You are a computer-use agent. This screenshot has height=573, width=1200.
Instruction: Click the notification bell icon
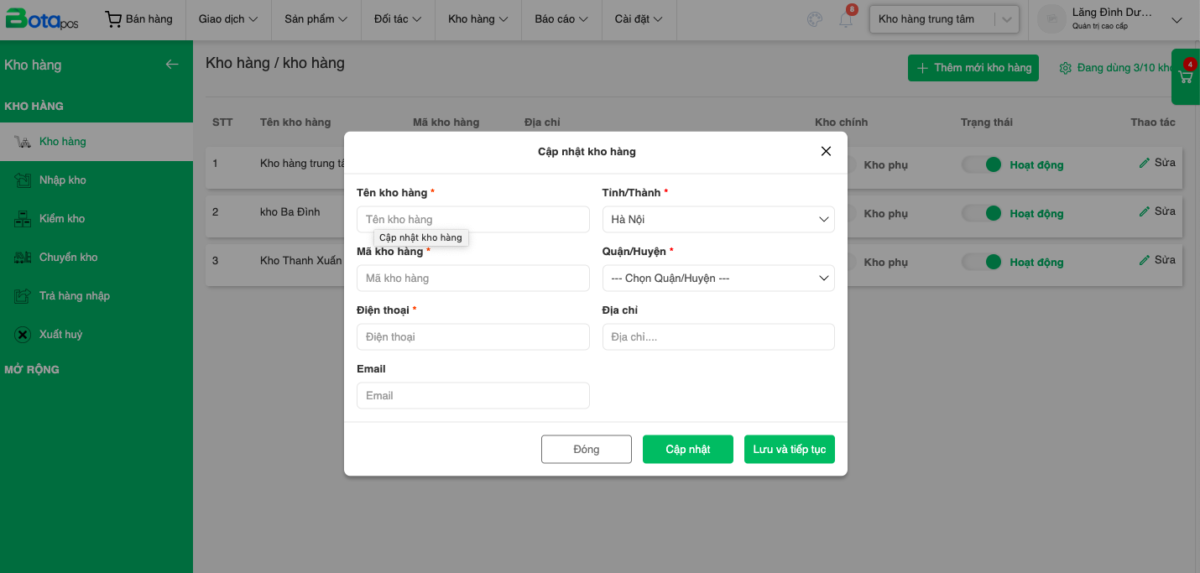846,20
